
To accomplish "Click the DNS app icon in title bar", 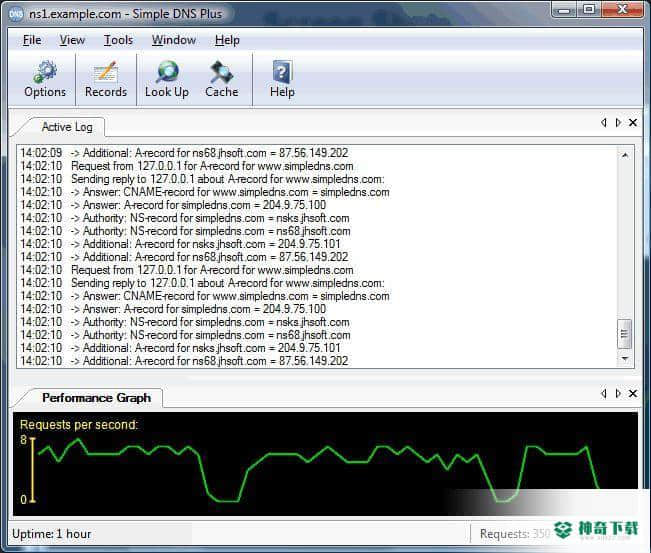I will point(16,14).
